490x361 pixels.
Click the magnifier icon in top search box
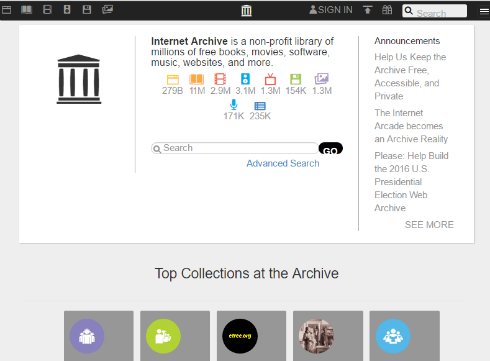click(408, 11)
